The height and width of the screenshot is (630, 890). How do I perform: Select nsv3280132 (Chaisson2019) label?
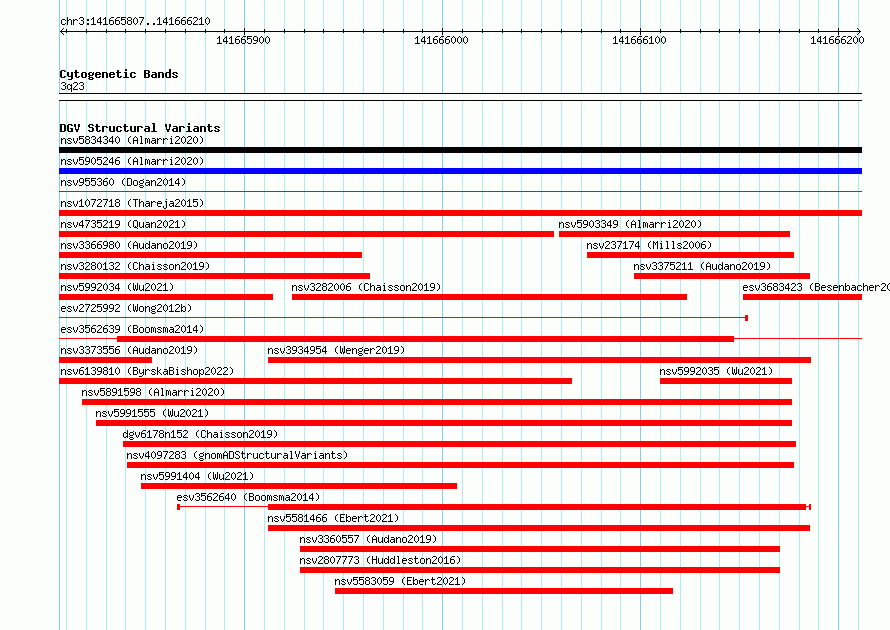(135, 266)
